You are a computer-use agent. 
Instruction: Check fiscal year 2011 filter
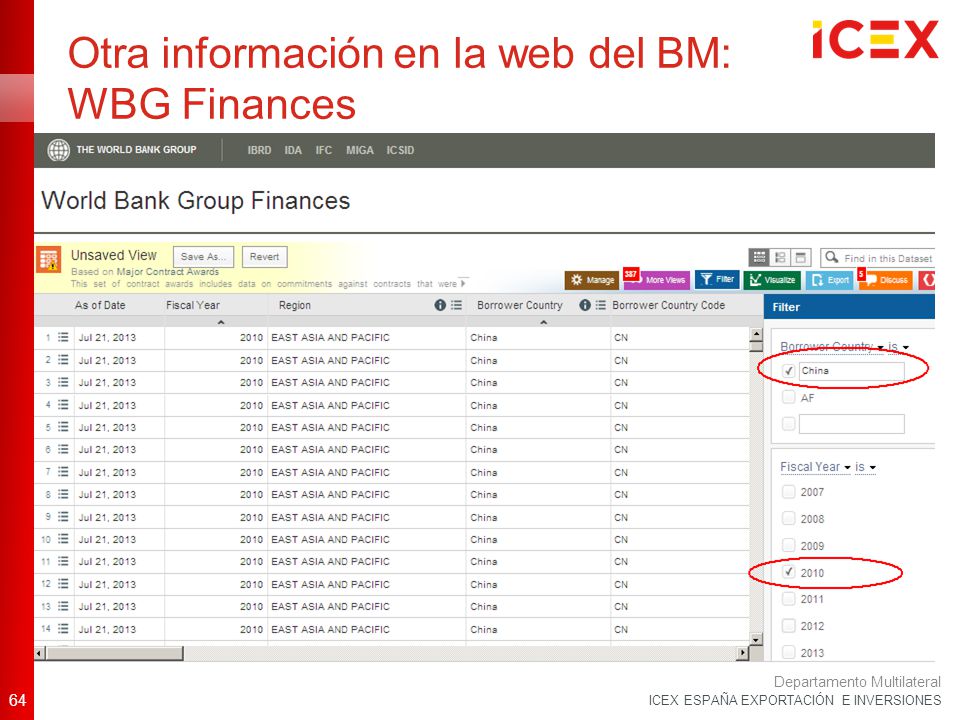[789, 599]
